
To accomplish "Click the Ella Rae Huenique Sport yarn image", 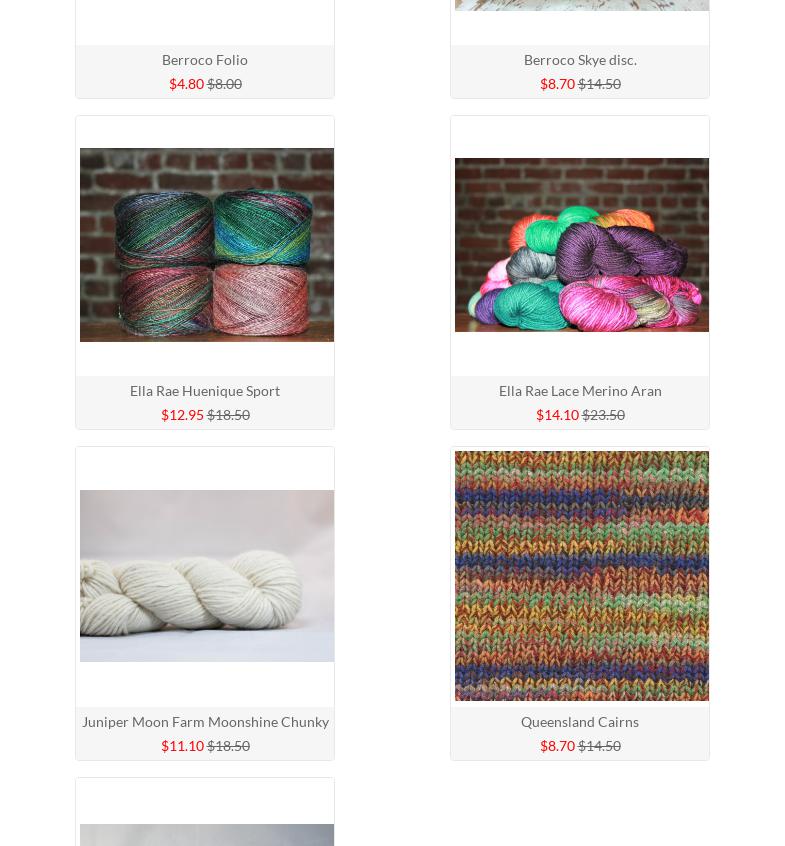I will click(207, 245).
